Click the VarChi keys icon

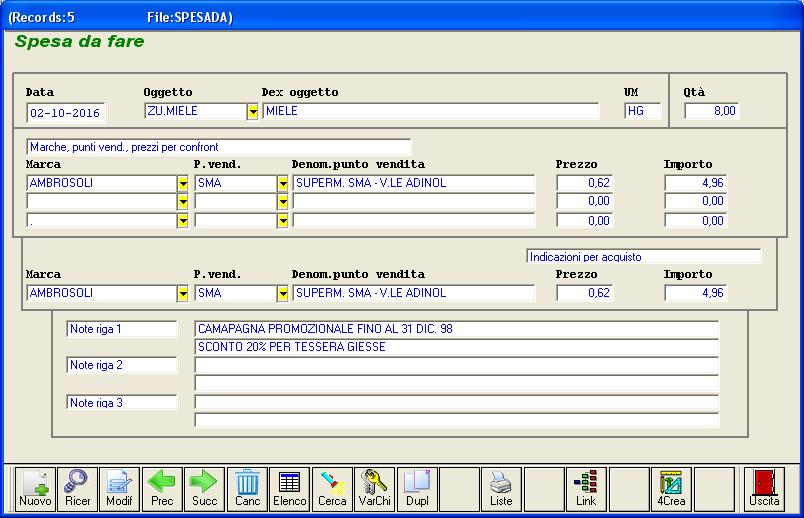pos(374,489)
